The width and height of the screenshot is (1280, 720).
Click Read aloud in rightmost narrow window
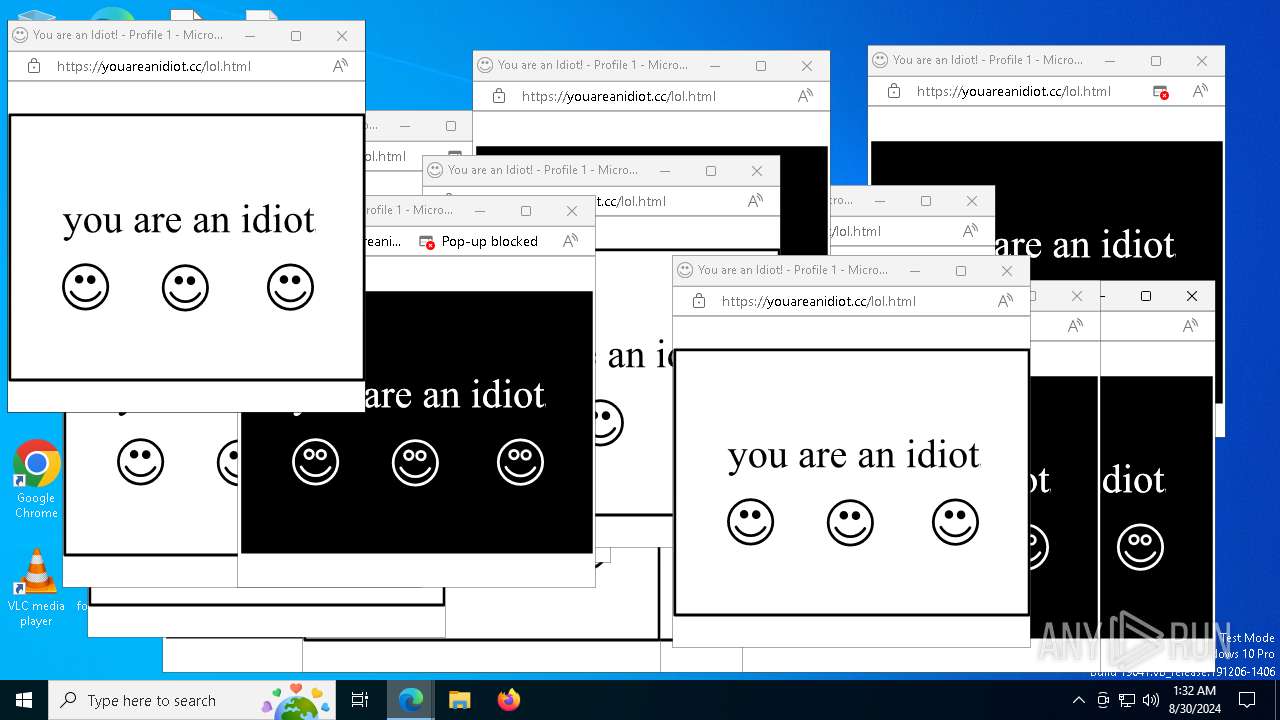[1190, 326]
